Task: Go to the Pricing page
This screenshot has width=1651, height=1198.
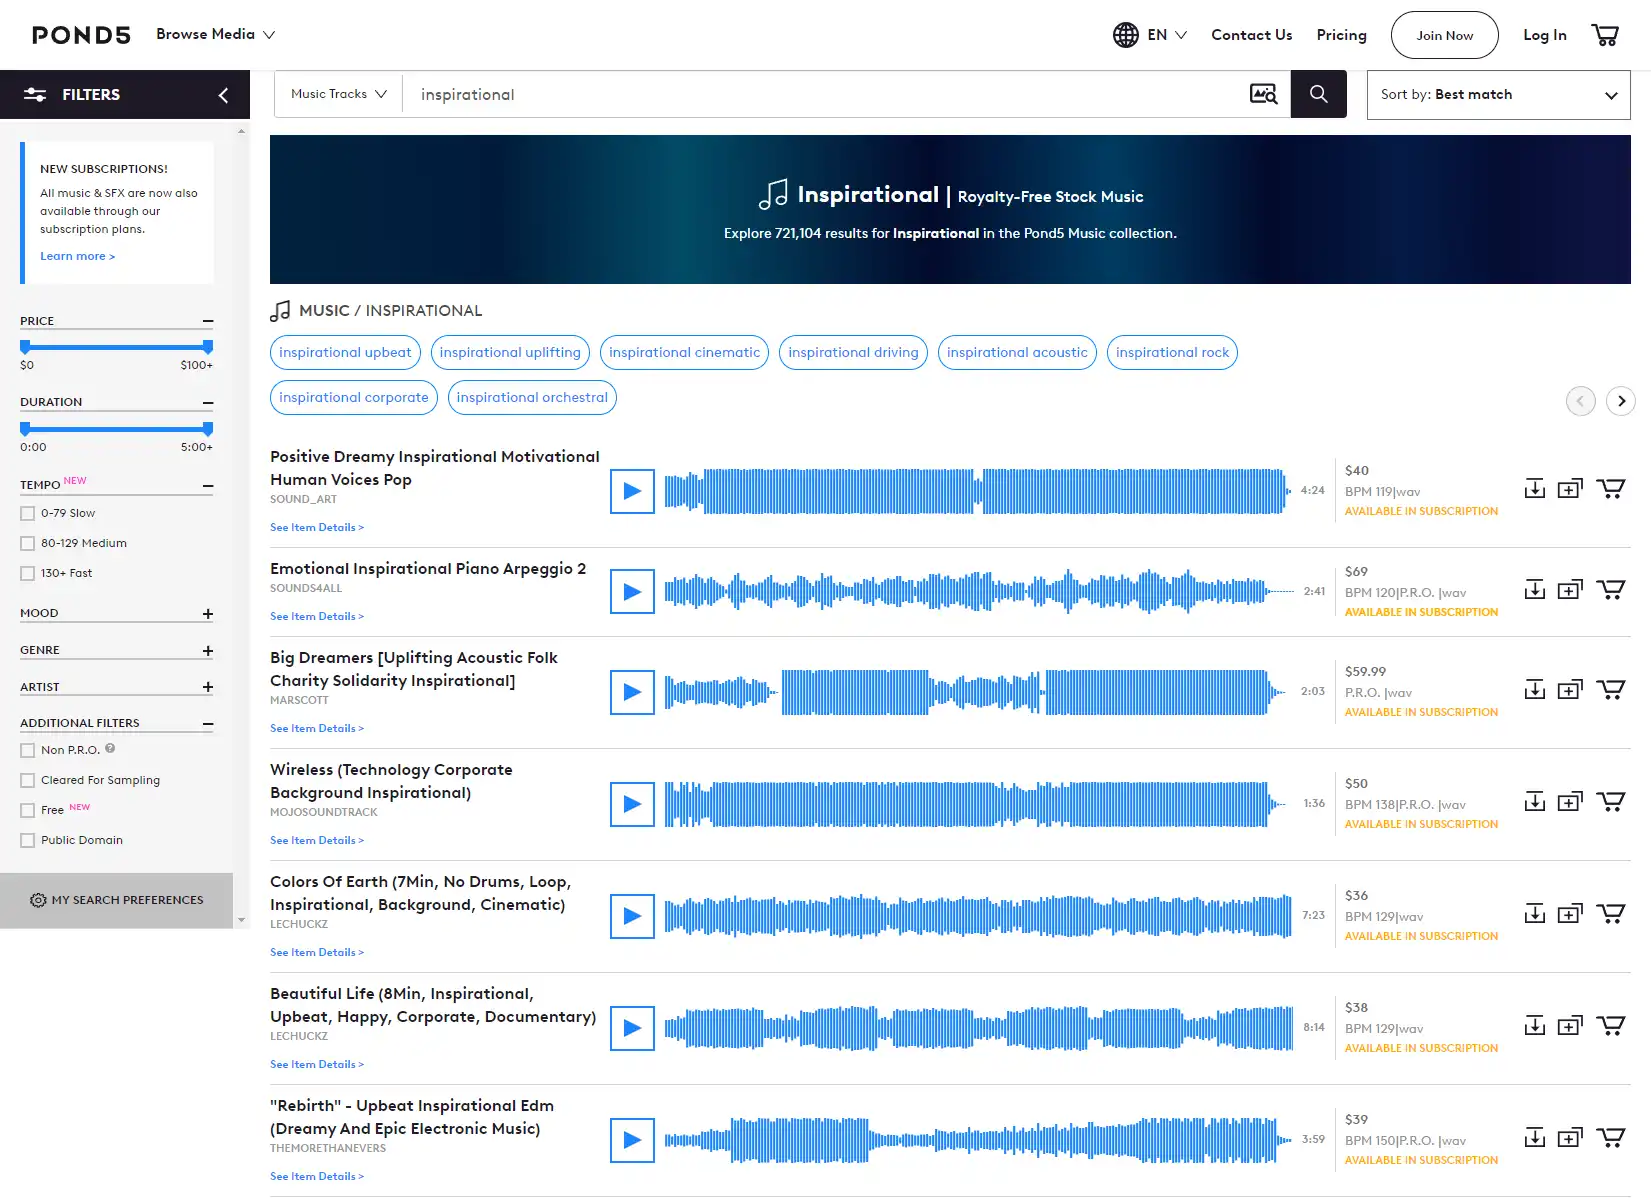Action: point(1341,35)
